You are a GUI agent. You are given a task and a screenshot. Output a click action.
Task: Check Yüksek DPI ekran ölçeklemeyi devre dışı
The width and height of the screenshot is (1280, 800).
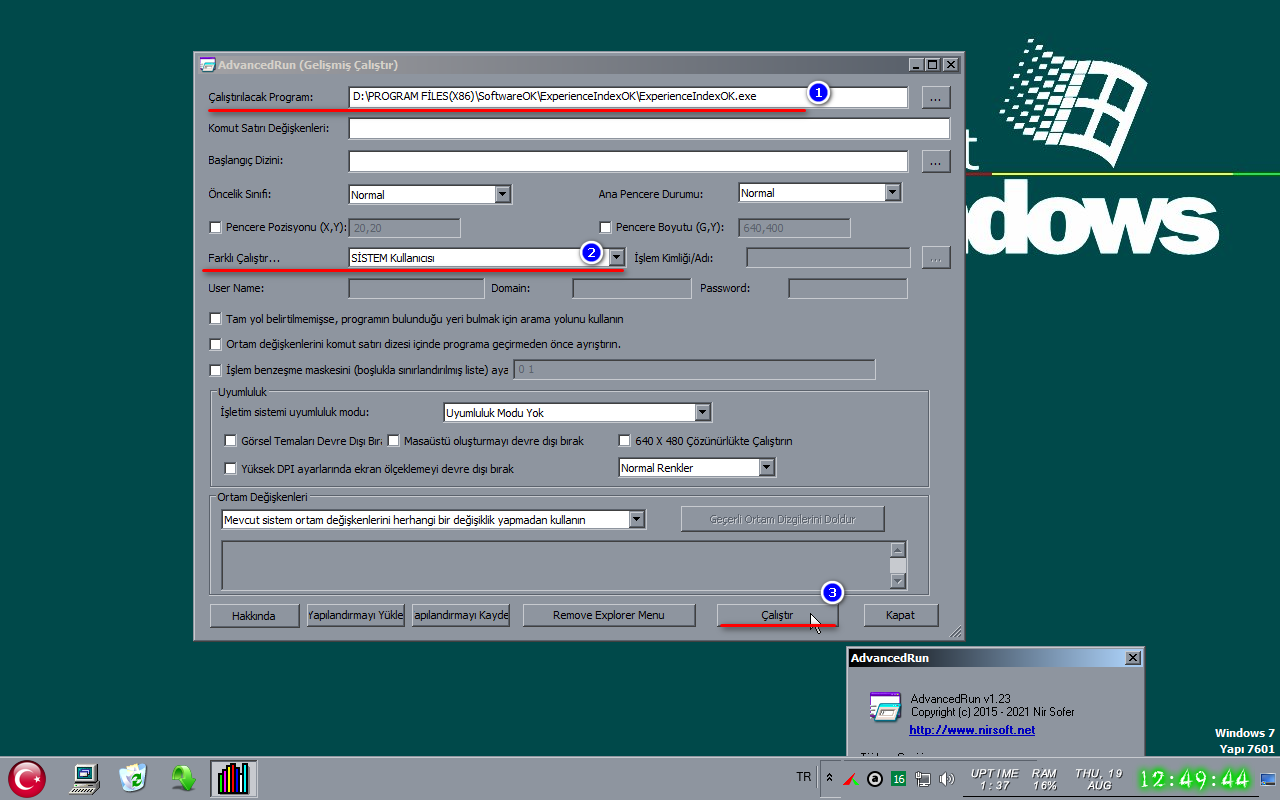point(231,468)
